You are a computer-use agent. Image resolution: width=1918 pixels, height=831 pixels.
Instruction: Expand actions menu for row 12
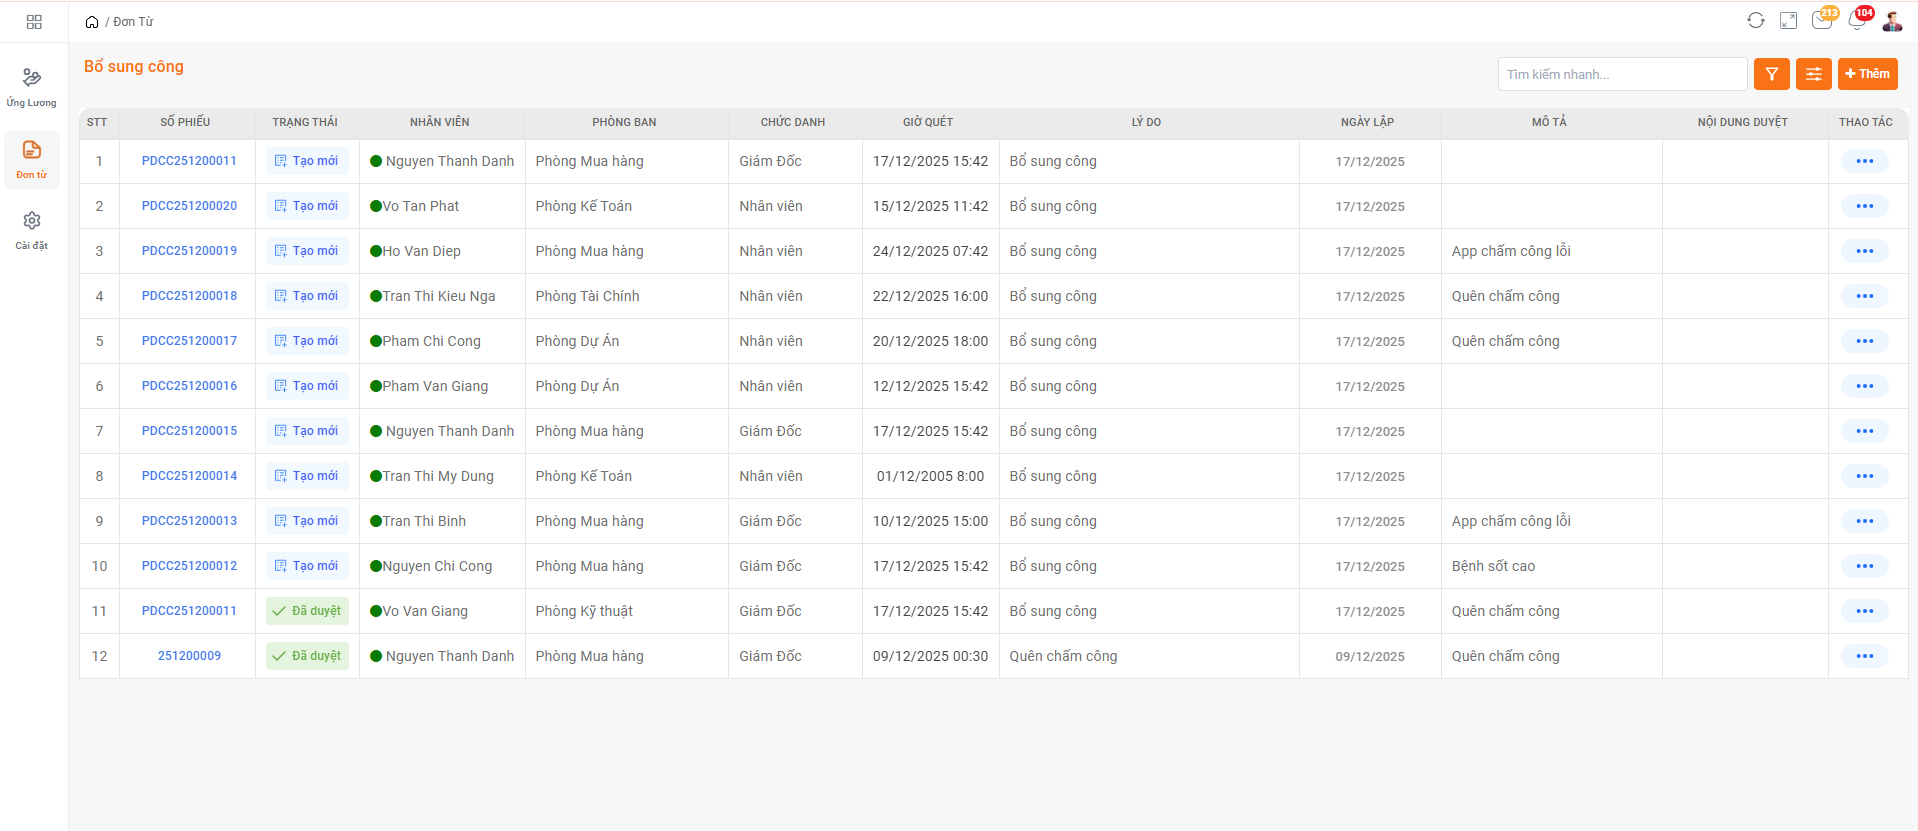[1864, 656]
